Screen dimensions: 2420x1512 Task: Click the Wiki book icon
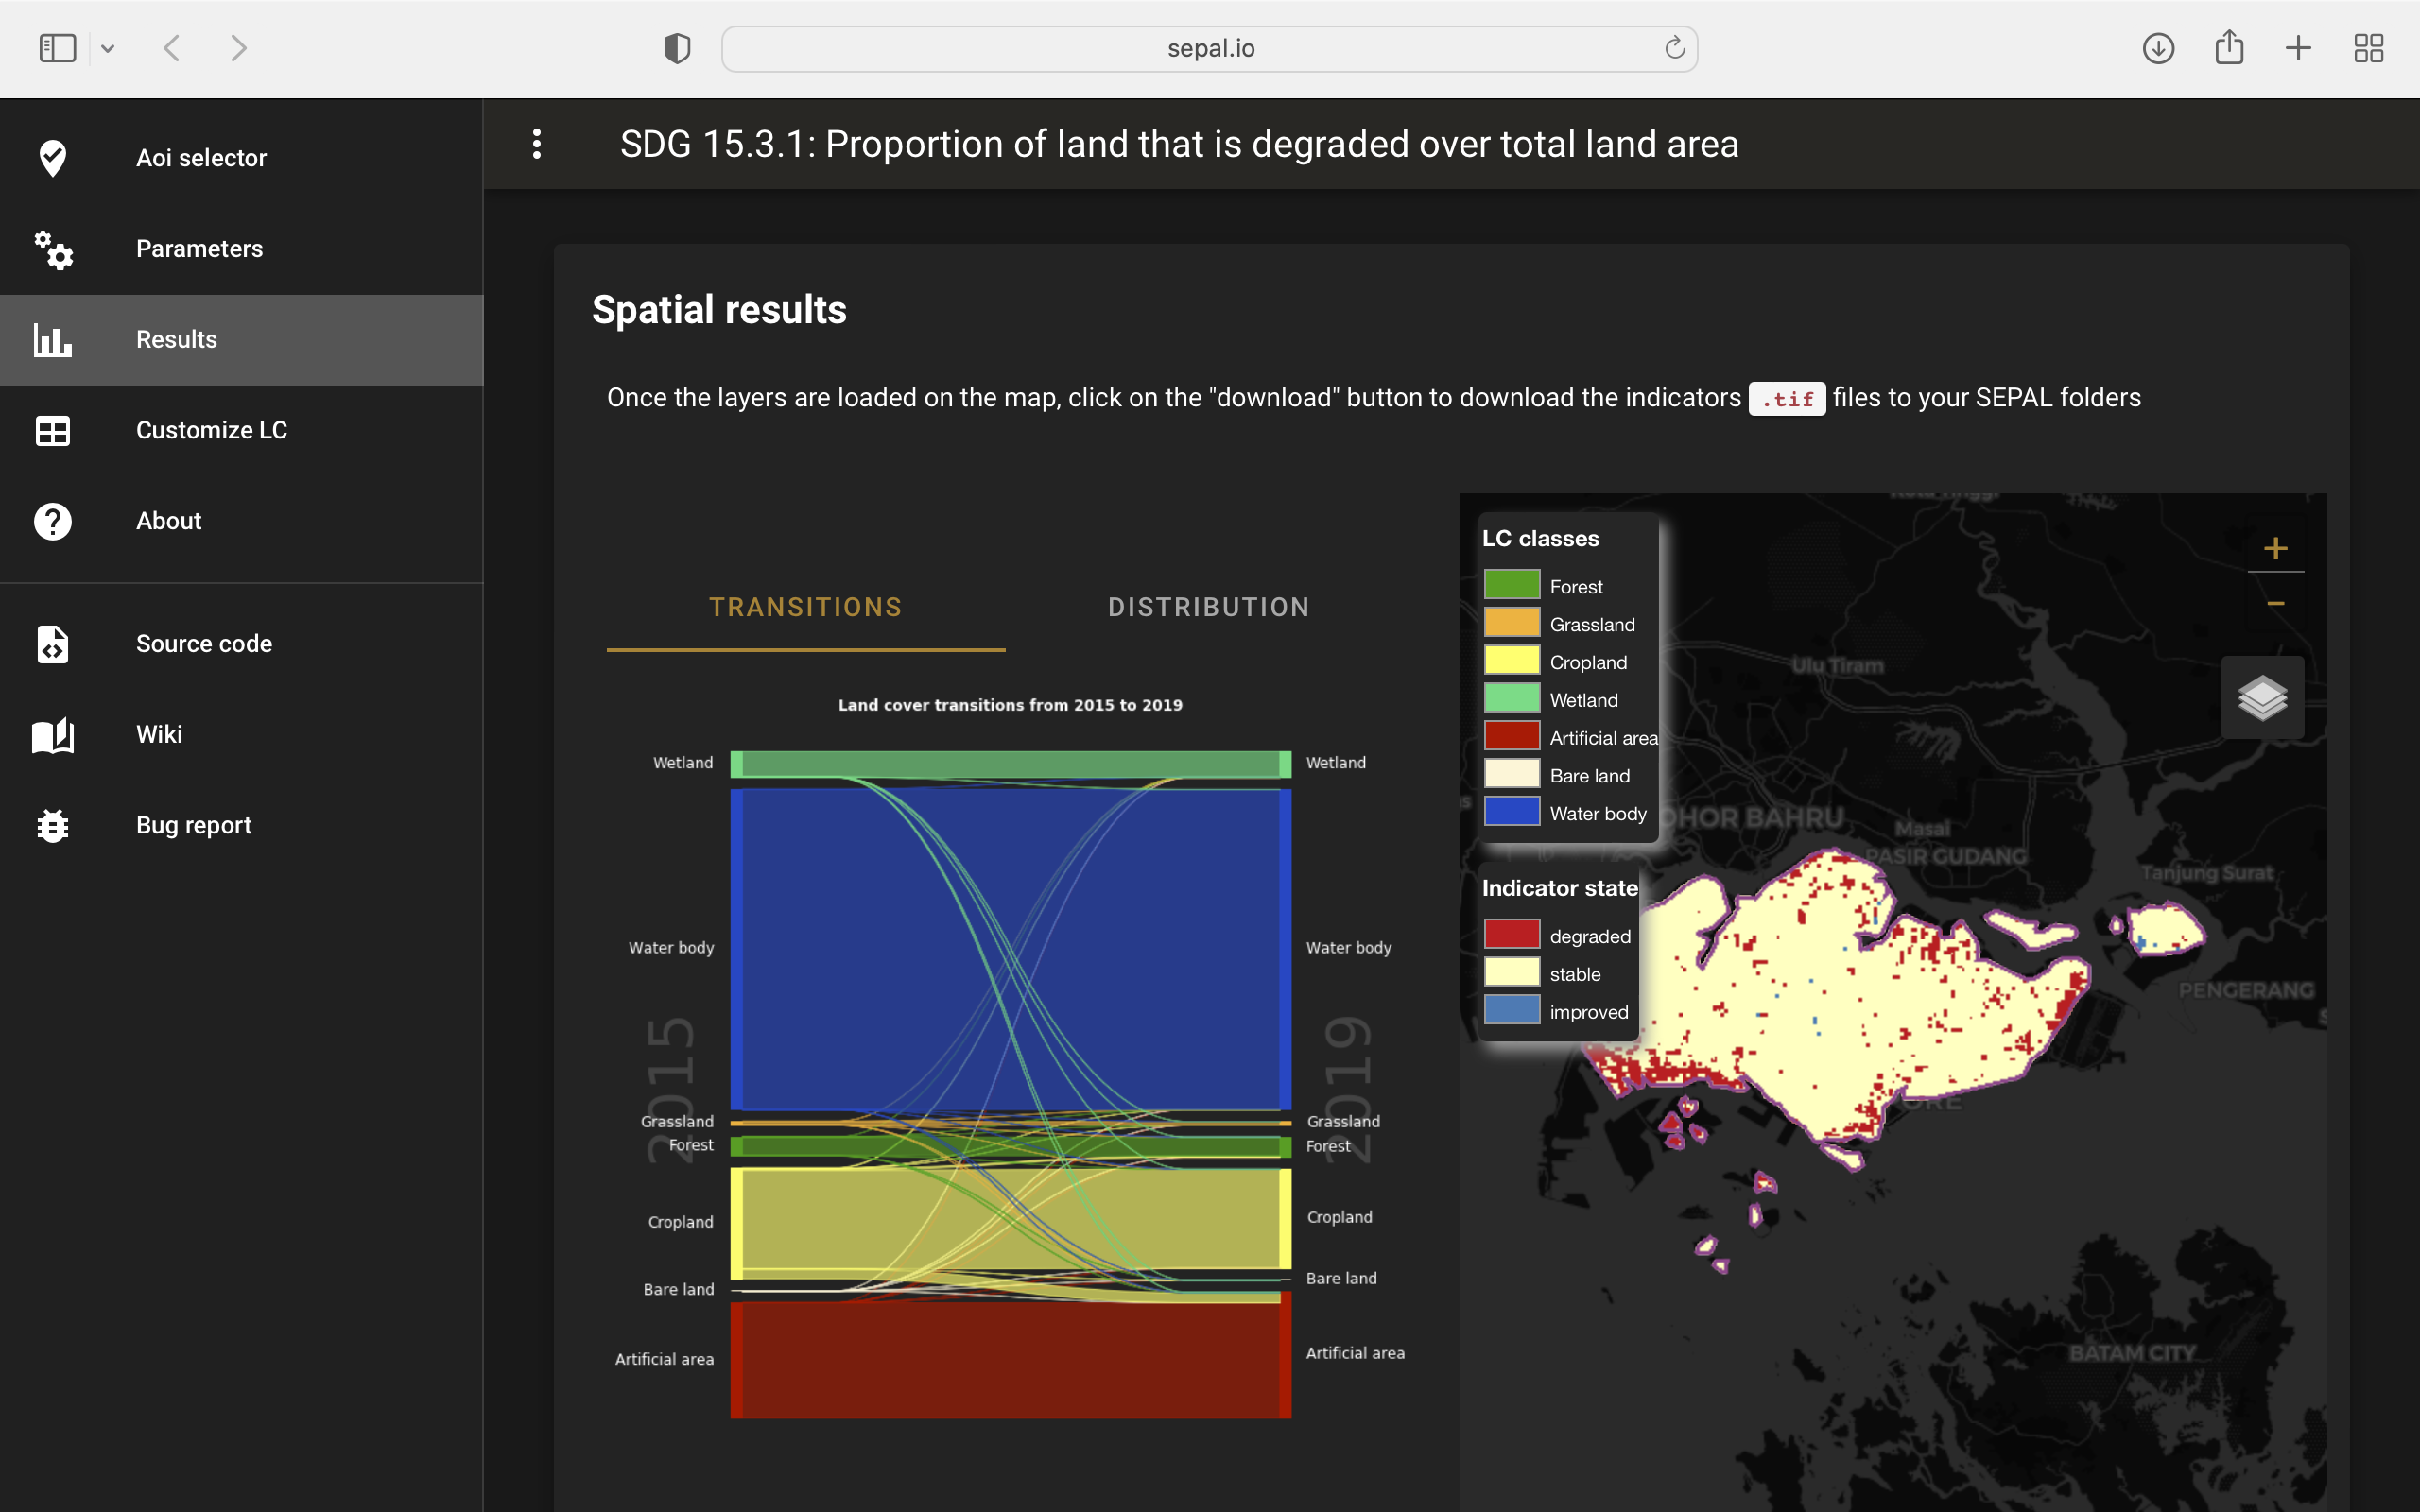coord(52,735)
